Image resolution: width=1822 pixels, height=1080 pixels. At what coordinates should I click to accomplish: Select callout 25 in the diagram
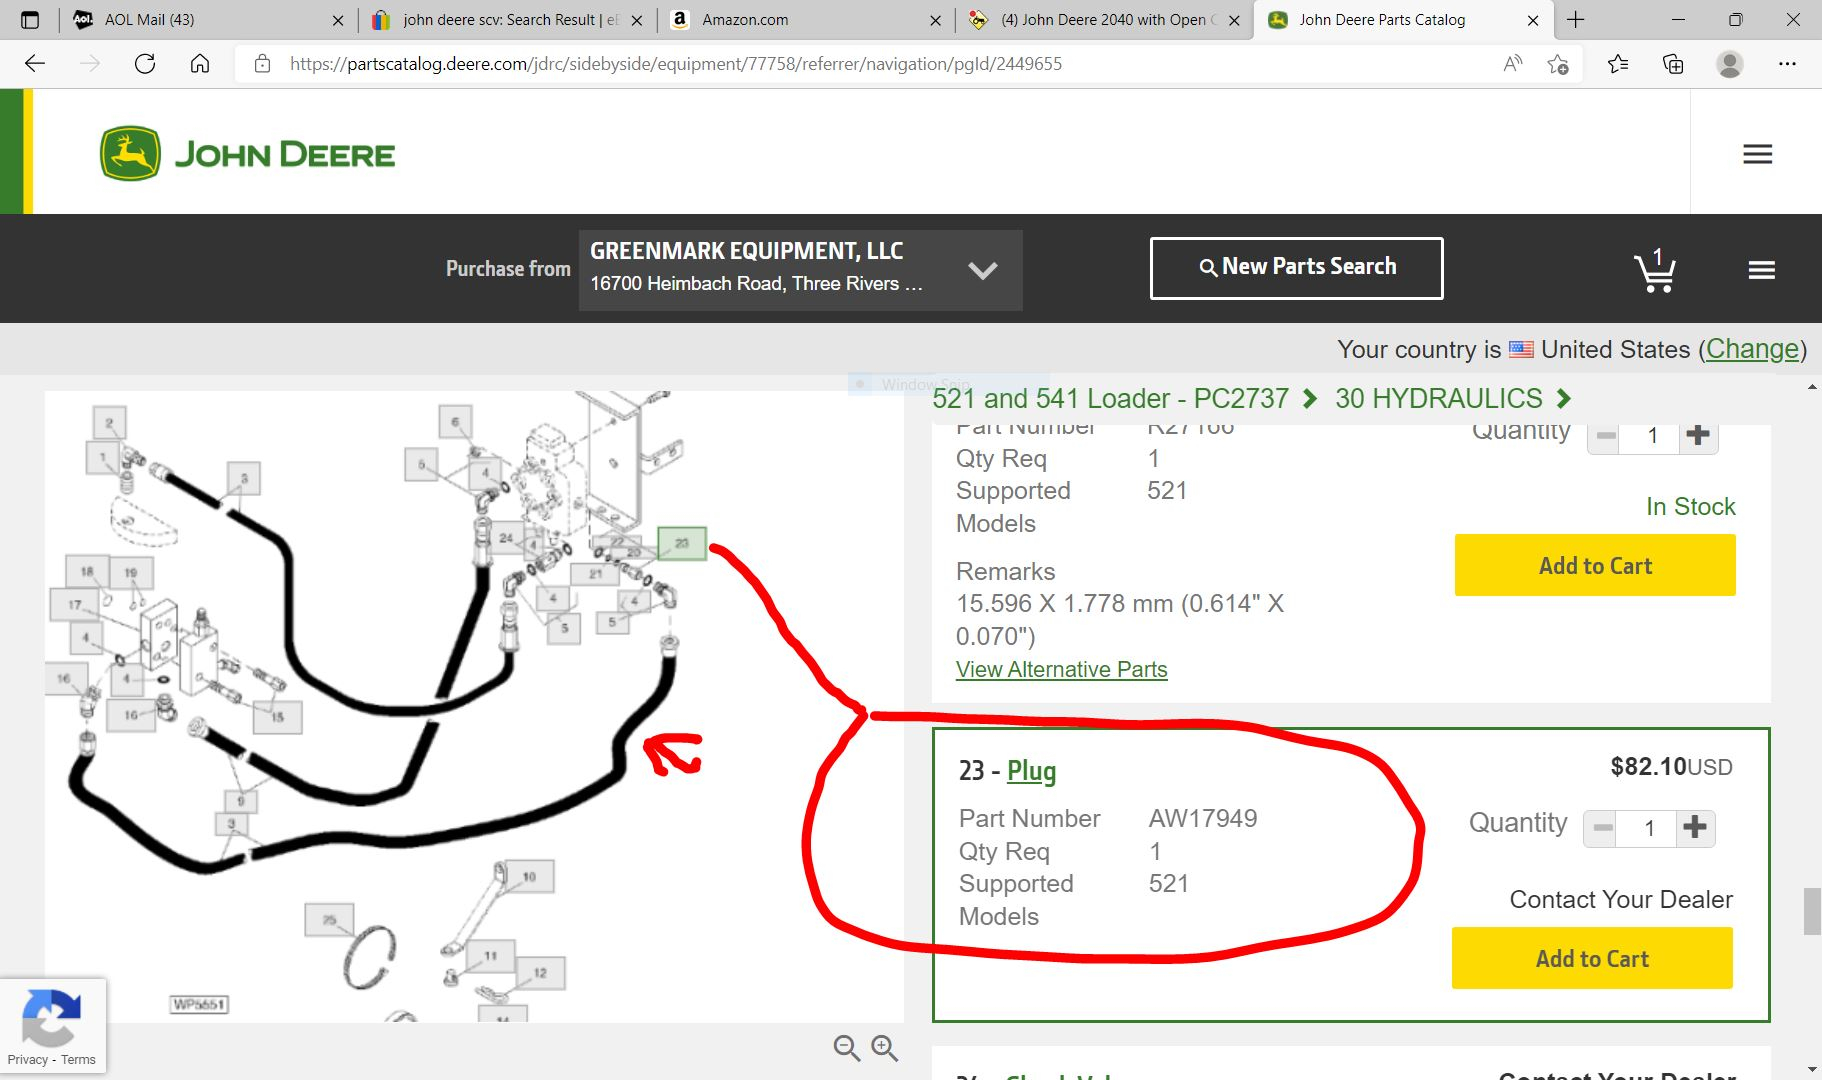click(x=329, y=919)
